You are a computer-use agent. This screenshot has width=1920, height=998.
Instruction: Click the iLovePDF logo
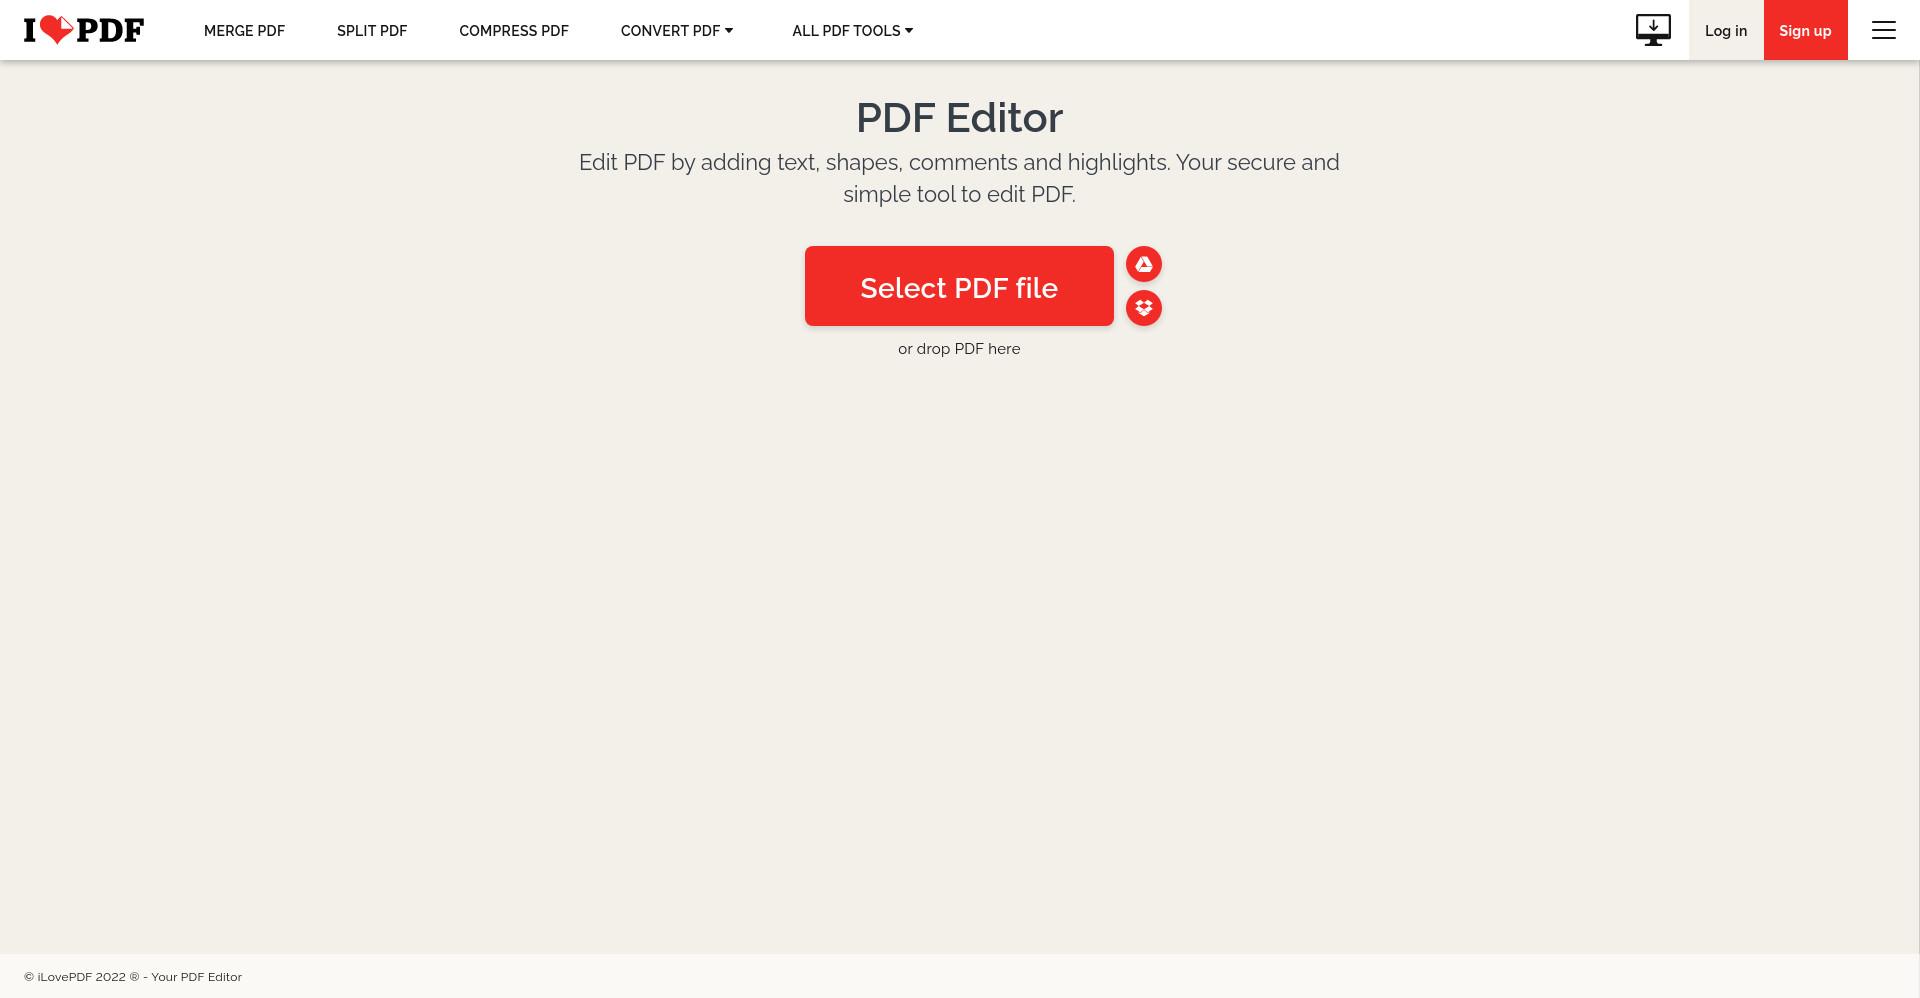point(84,30)
